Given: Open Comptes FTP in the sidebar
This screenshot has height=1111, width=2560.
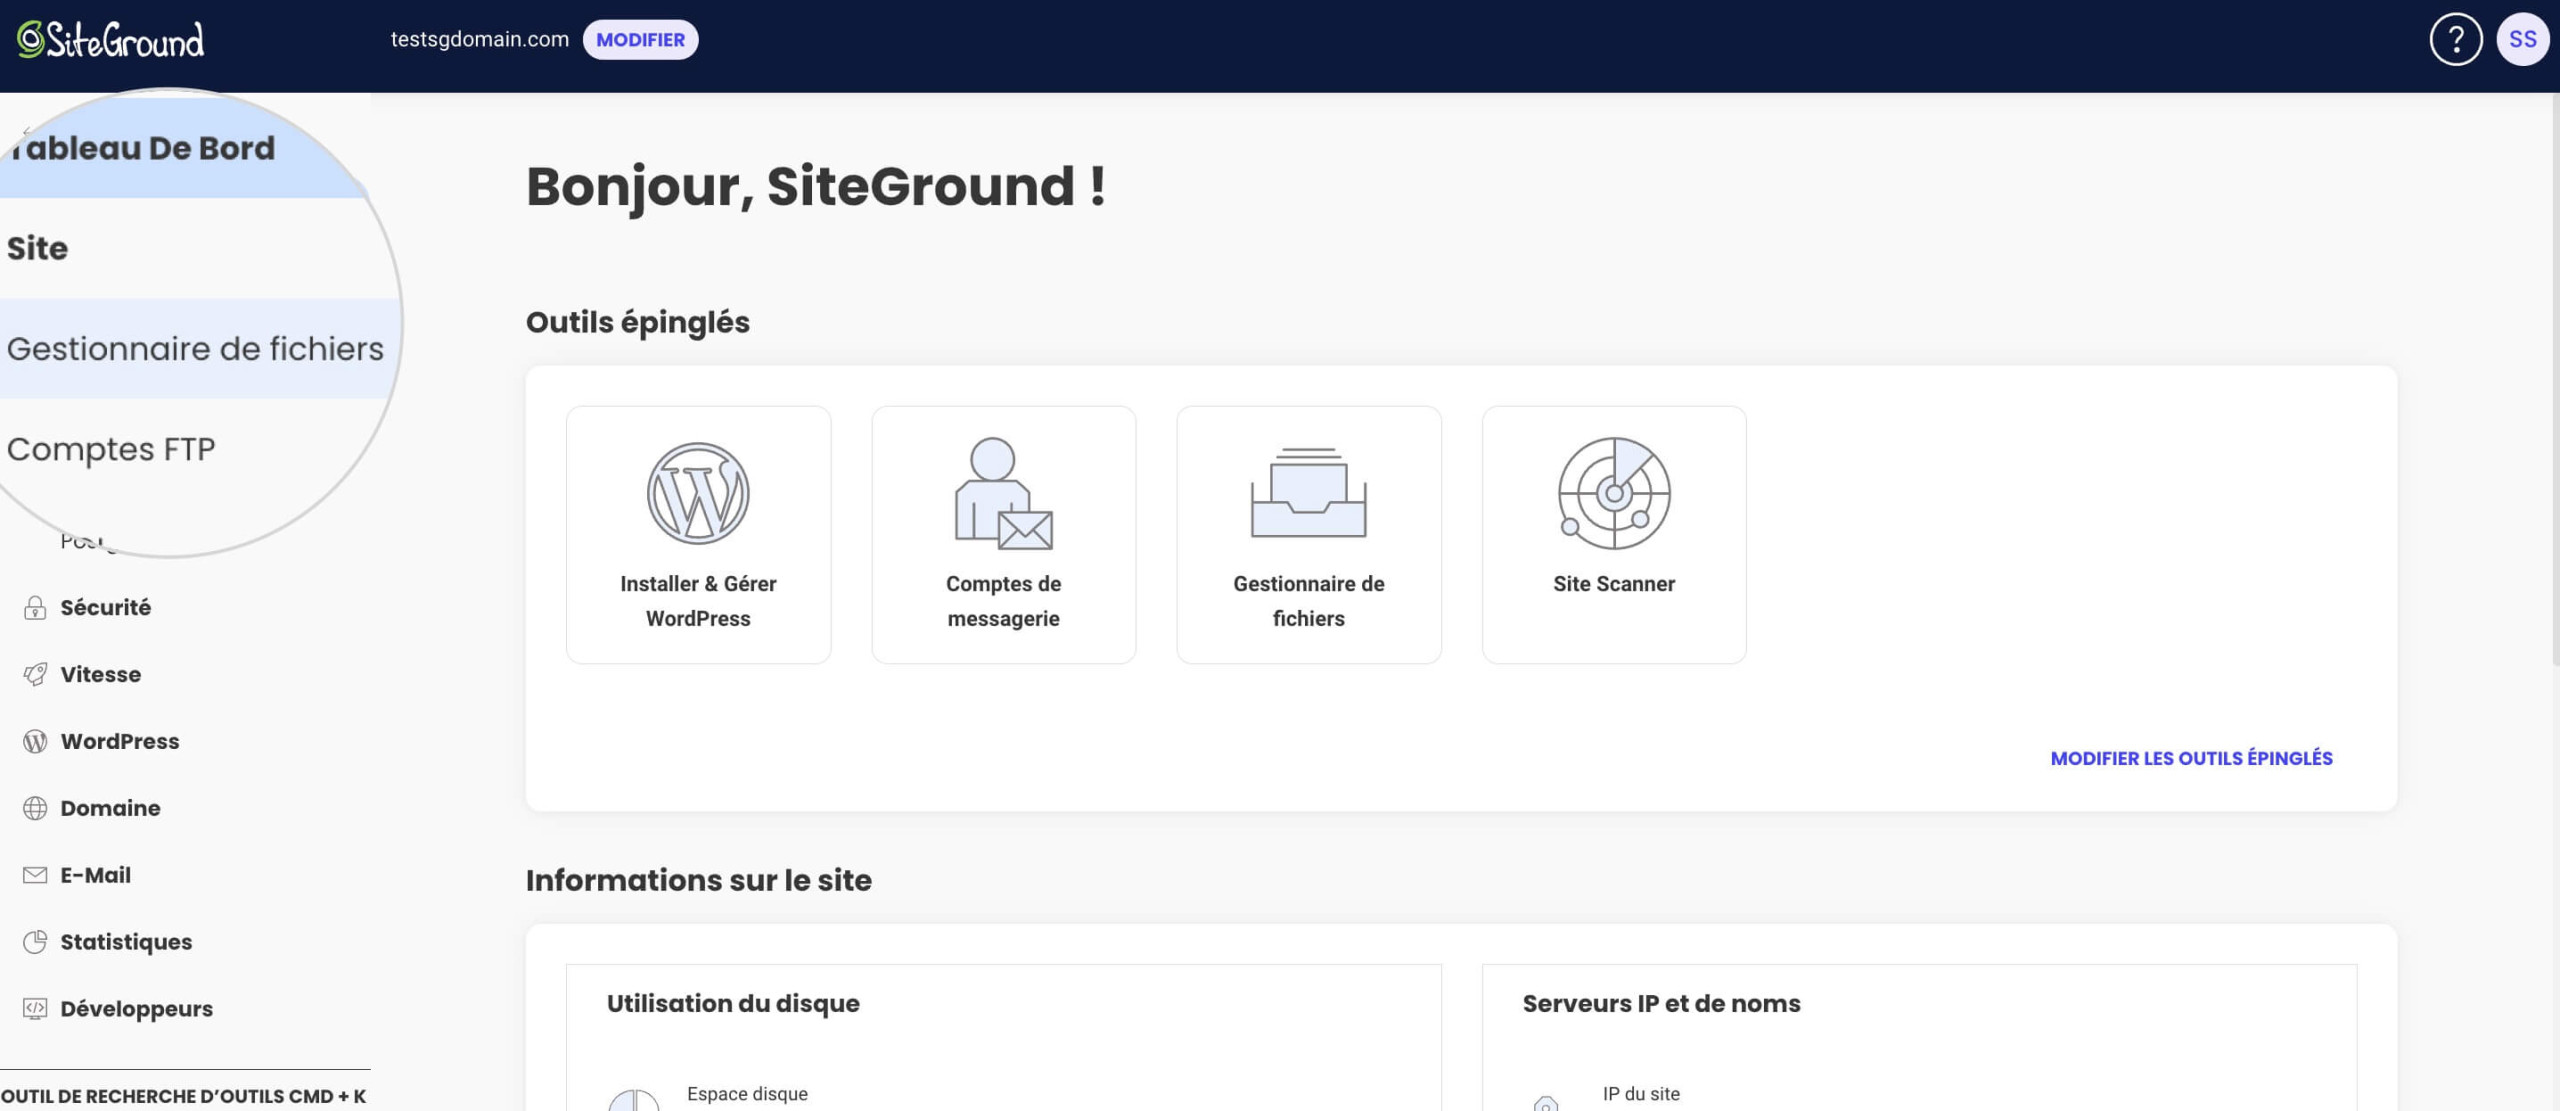Looking at the screenshot, I should pos(111,449).
